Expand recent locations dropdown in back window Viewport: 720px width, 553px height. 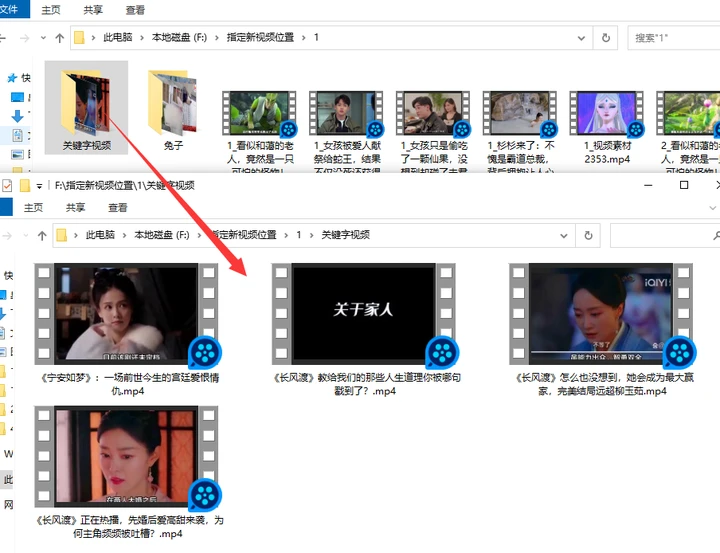point(43,38)
